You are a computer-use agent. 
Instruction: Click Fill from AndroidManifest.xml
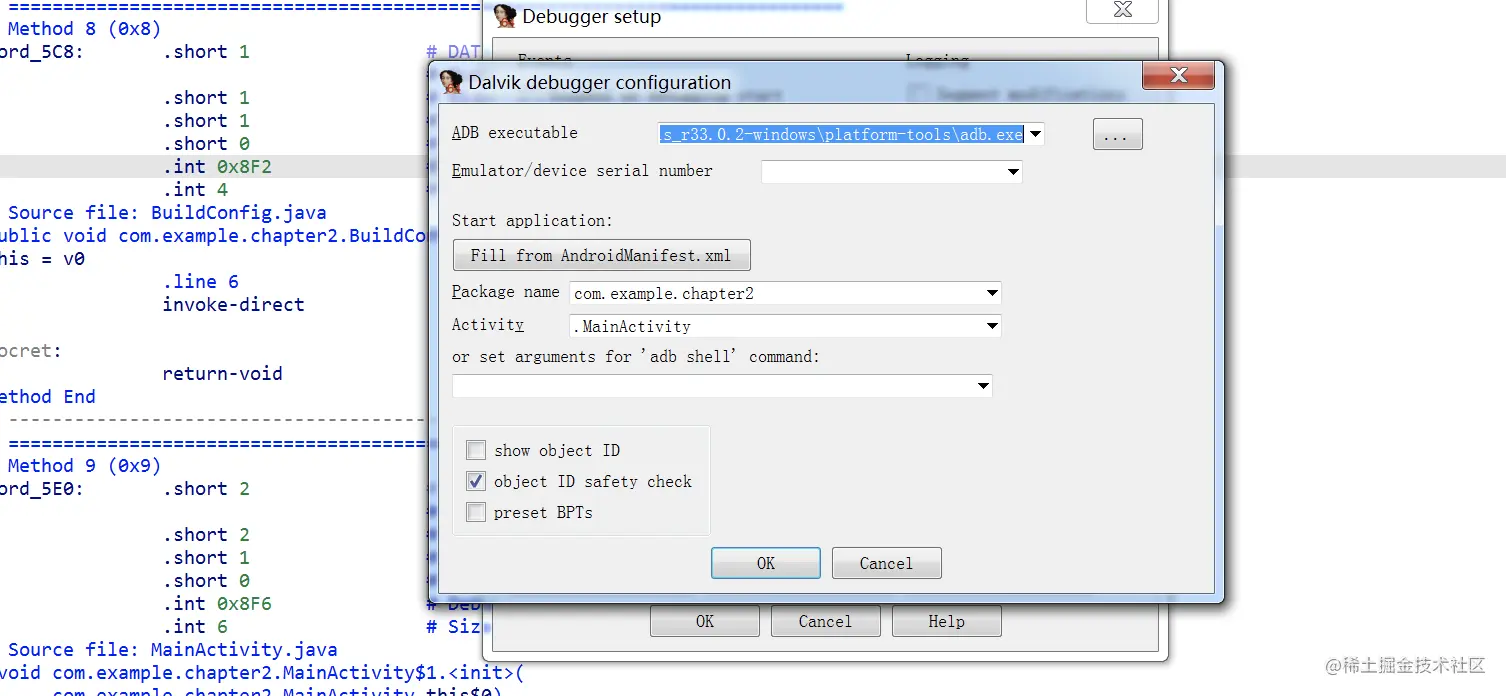coord(601,255)
